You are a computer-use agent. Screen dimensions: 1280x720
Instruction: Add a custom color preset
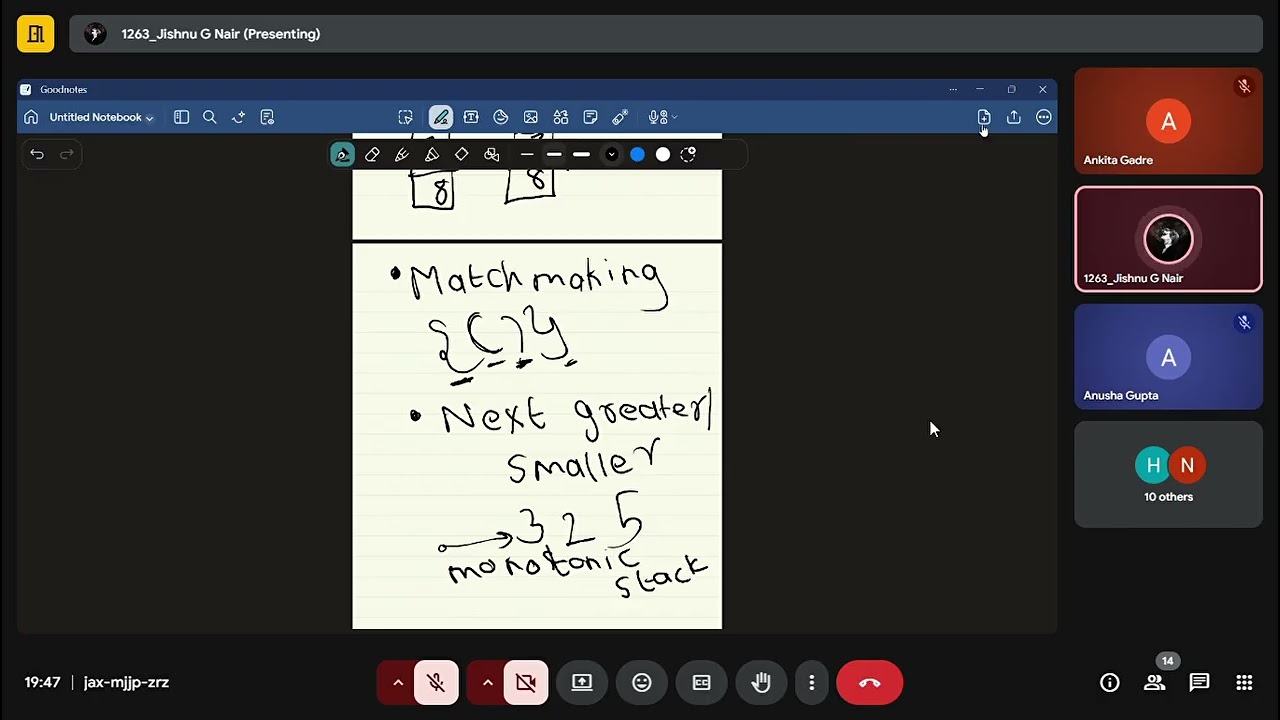[x=688, y=154]
